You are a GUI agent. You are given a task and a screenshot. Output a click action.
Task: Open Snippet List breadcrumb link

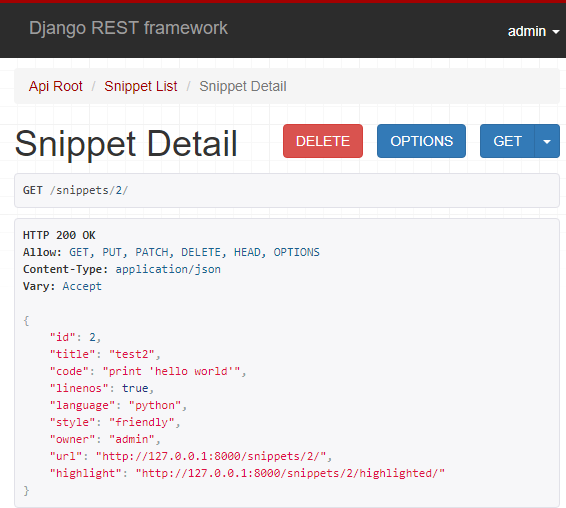click(141, 86)
